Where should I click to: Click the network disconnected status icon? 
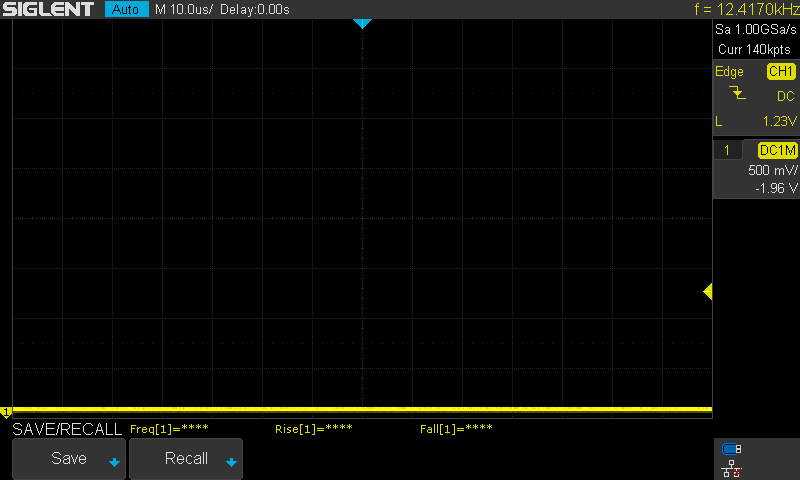[x=731, y=469]
